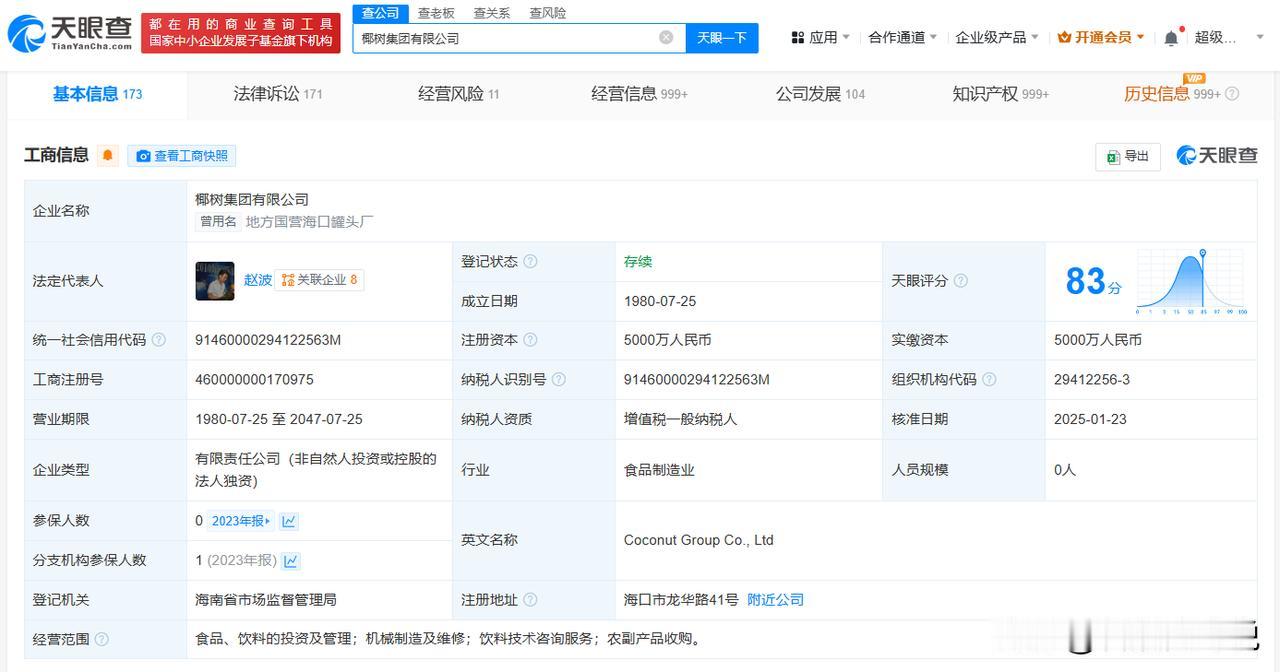Viewport: 1280px width, 672px height.
Task: Click the help icon beside 纳税人识别号
Action: (558, 379)
